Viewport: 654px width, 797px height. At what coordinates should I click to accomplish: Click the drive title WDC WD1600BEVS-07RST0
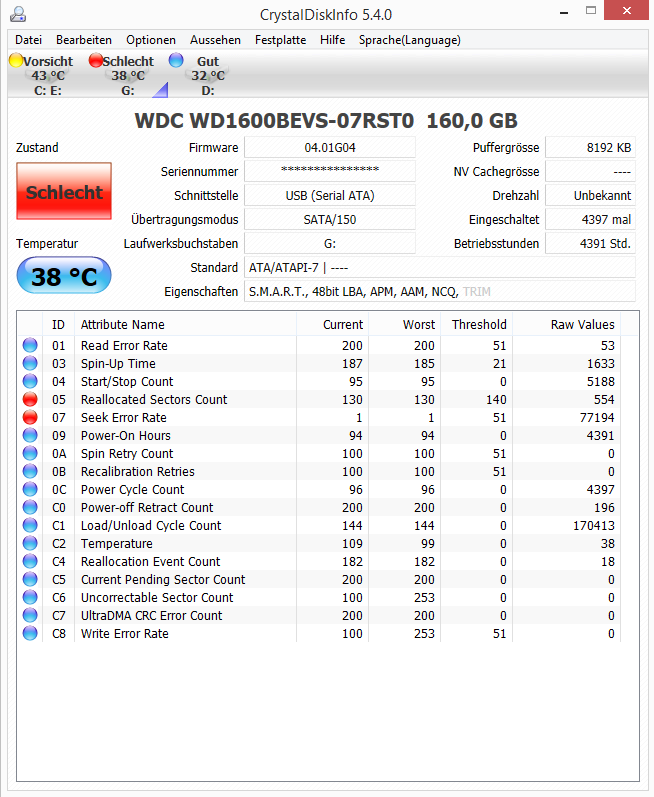[x=274, y=121]
